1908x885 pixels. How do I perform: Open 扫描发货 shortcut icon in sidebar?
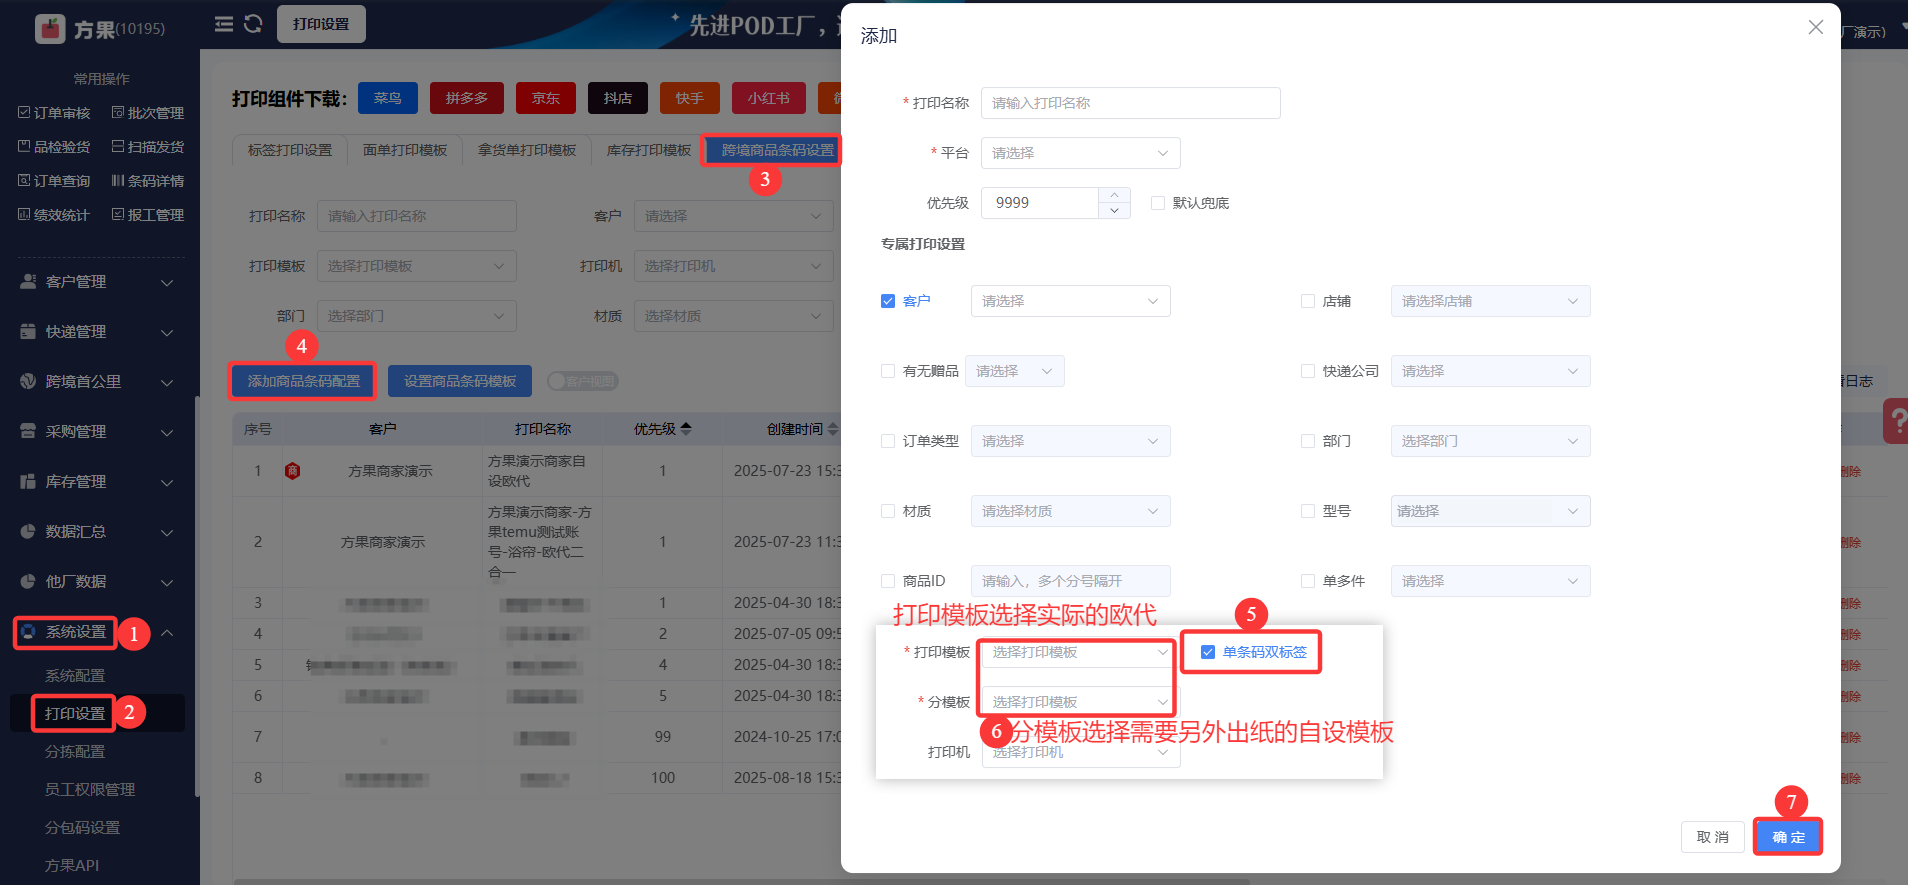click(x=118, y=146)
